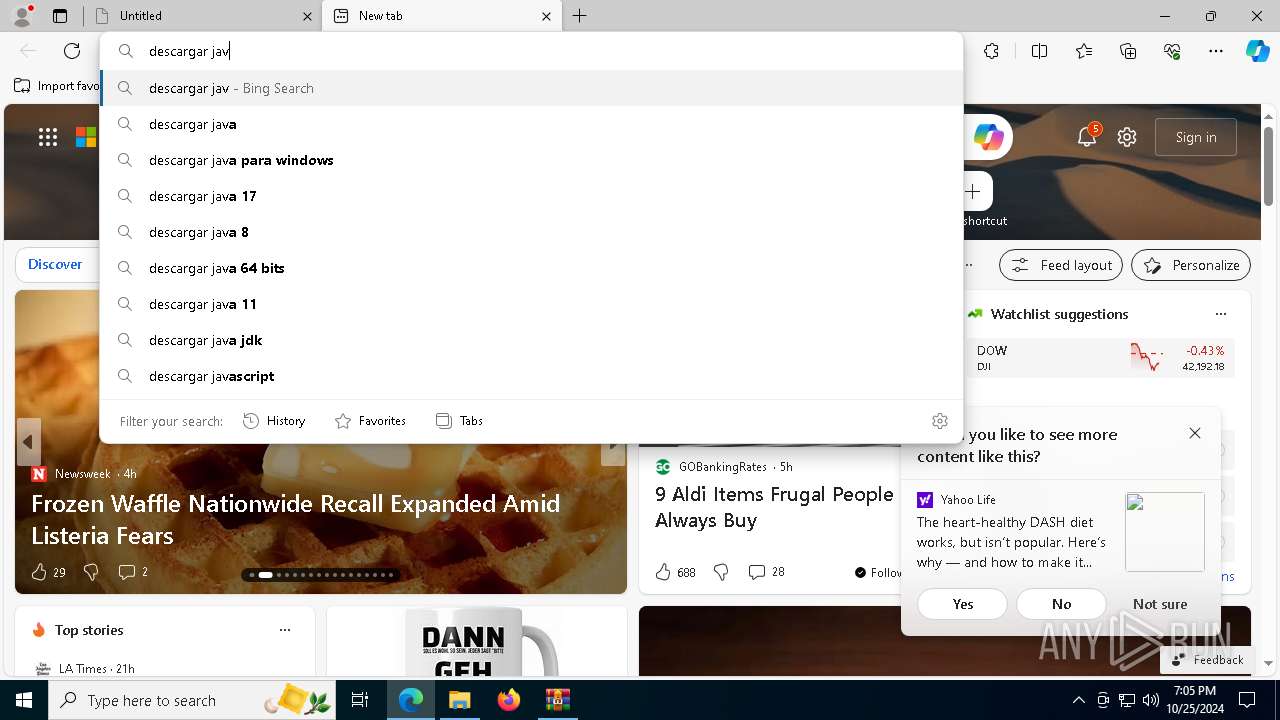Open File Explorer in the taskbar
This screenshot has height=720, width=1280.
tap(460, 700)
